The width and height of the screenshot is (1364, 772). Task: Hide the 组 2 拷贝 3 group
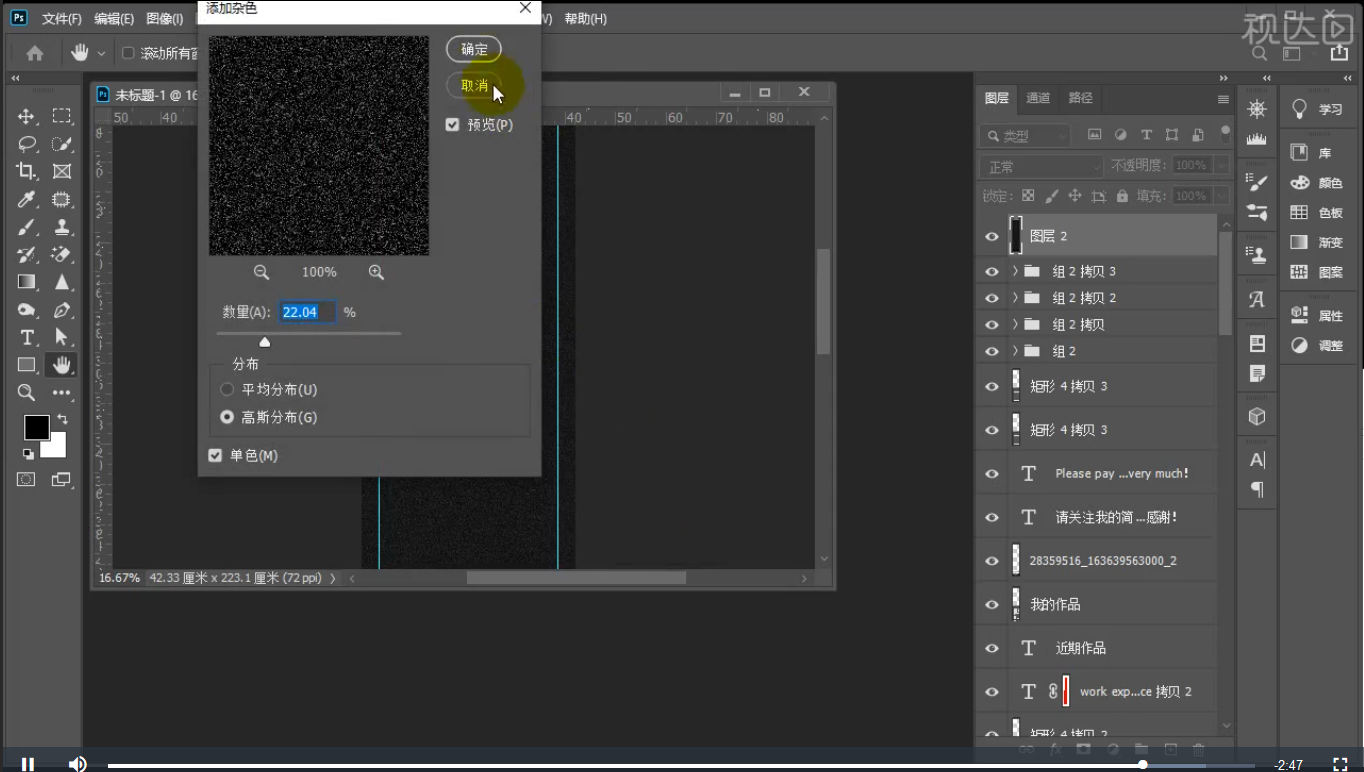tap(992, 271)
